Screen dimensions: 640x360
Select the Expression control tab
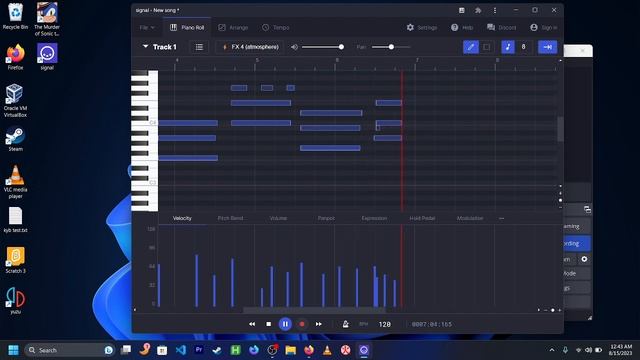374,218
